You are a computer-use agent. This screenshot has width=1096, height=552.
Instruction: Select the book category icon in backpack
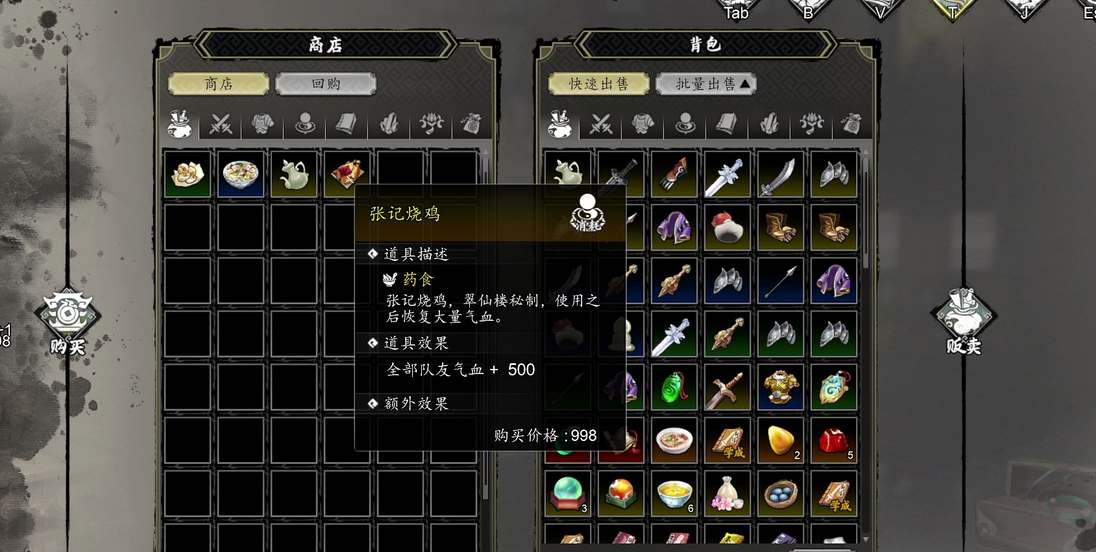(x=726, y=124)
